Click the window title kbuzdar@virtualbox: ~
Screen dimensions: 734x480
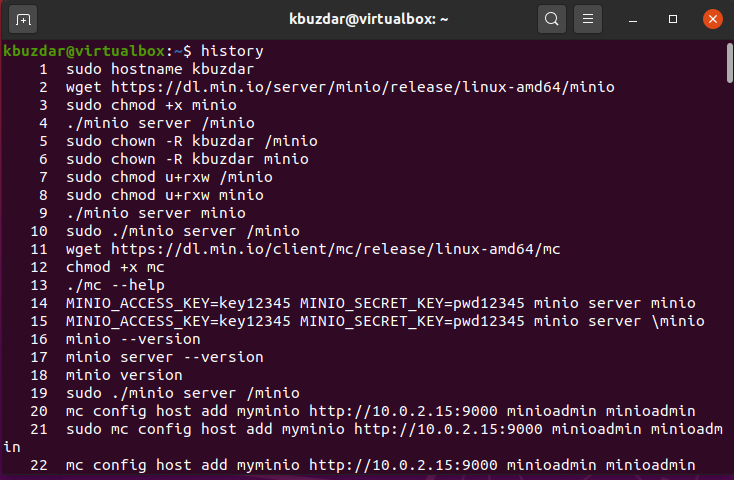click(367, 19)
